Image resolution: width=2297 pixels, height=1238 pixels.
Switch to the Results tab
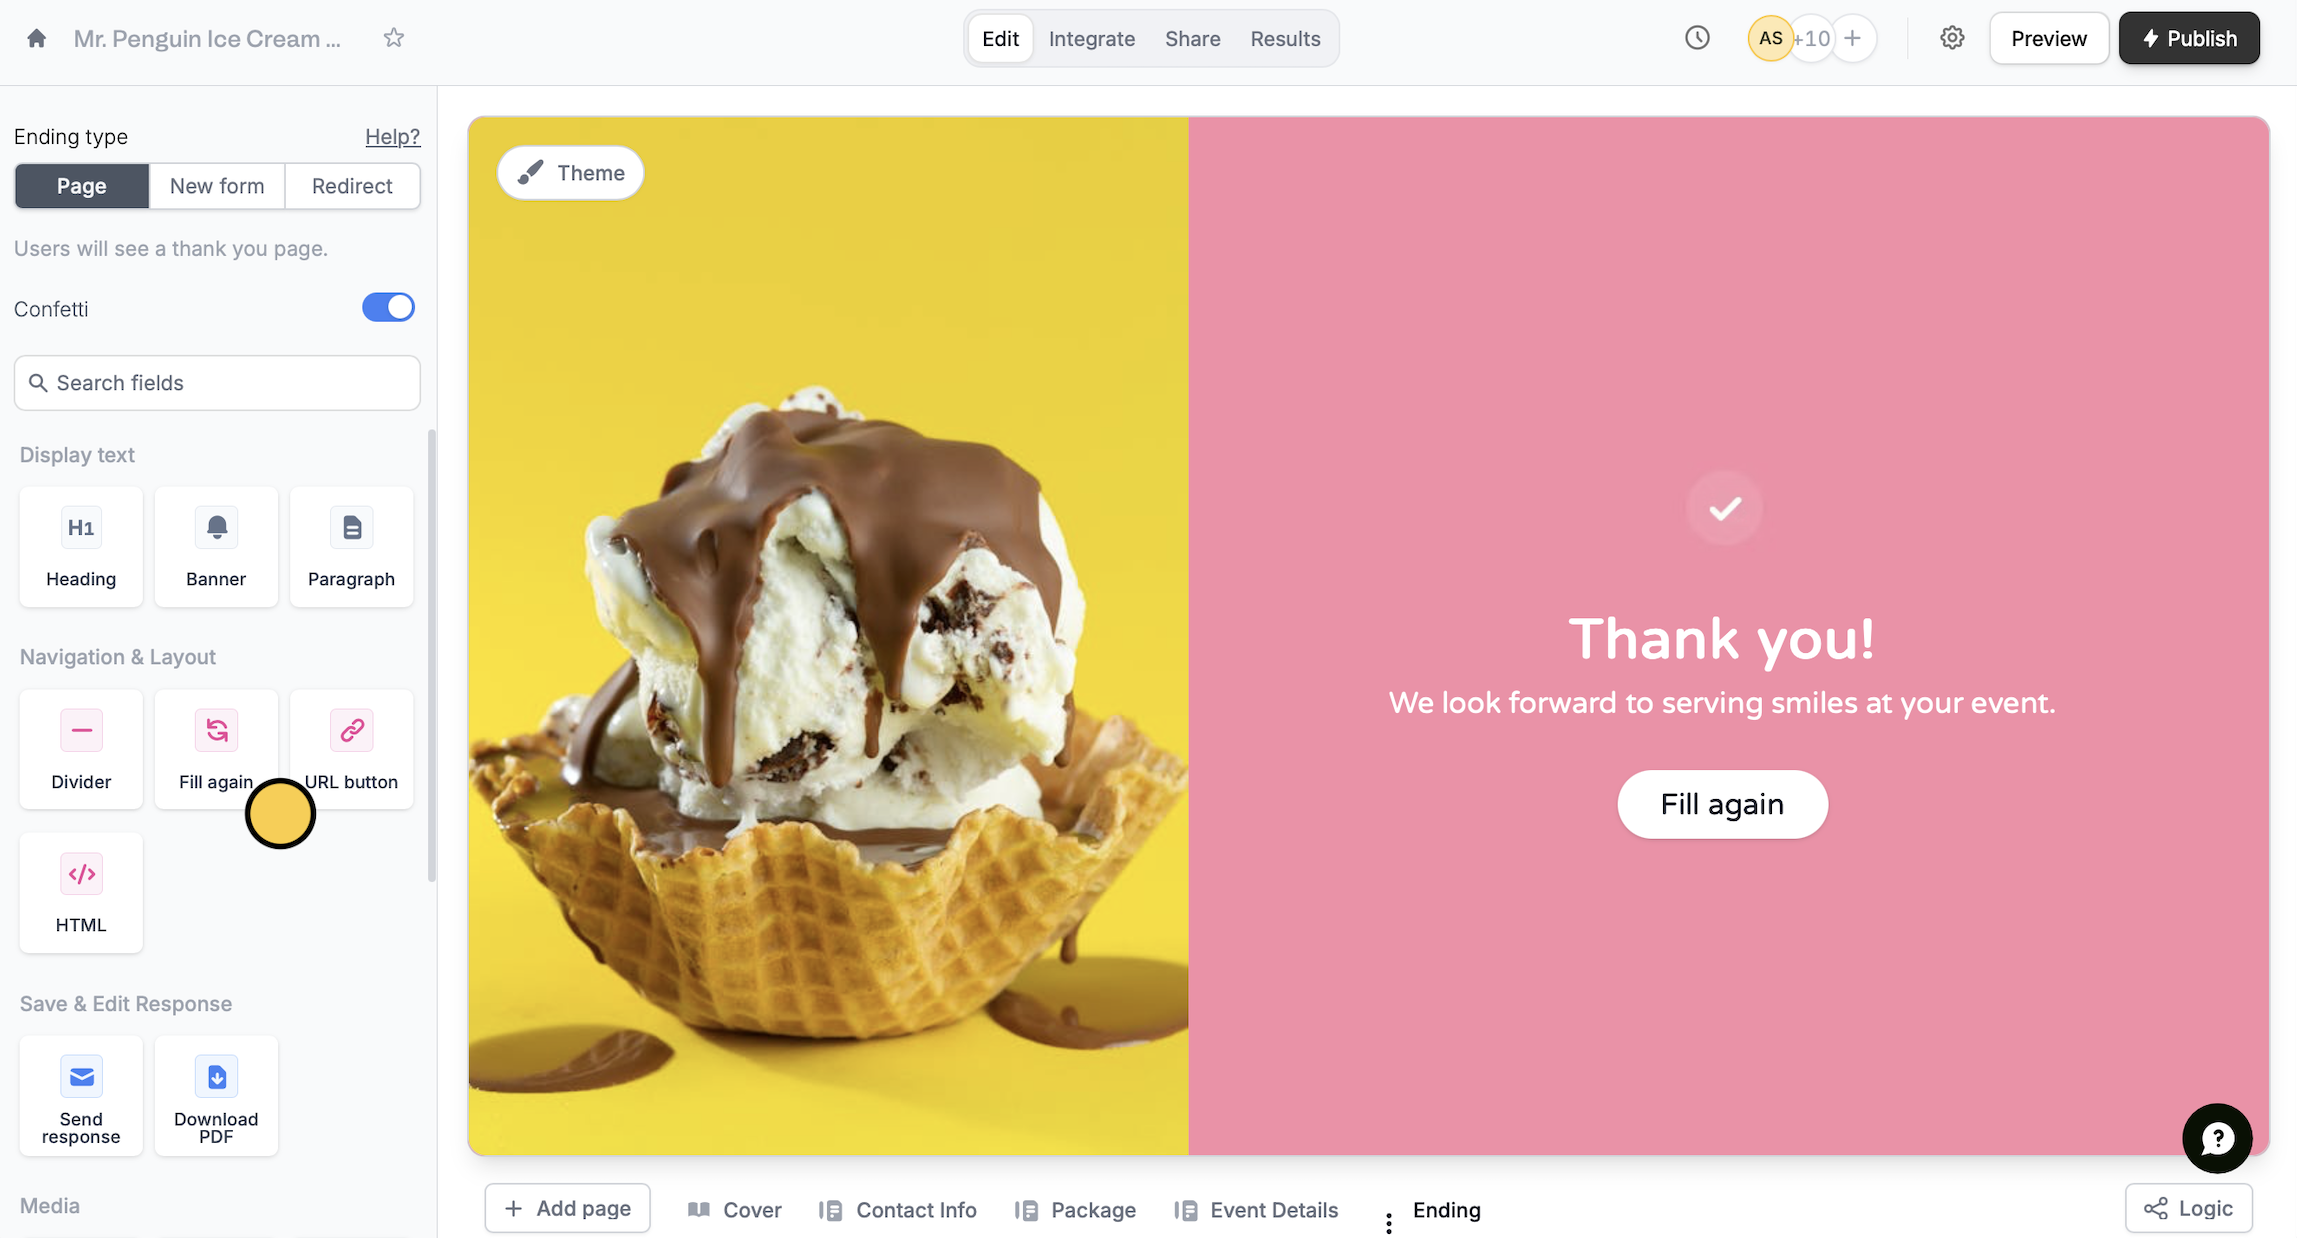pyautogui.click(x=1285, y=38)
